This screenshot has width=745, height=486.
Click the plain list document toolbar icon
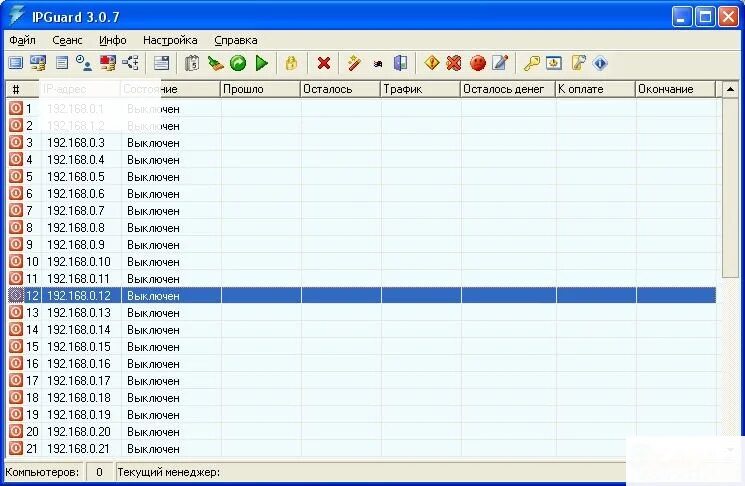(x=62, y=63)
